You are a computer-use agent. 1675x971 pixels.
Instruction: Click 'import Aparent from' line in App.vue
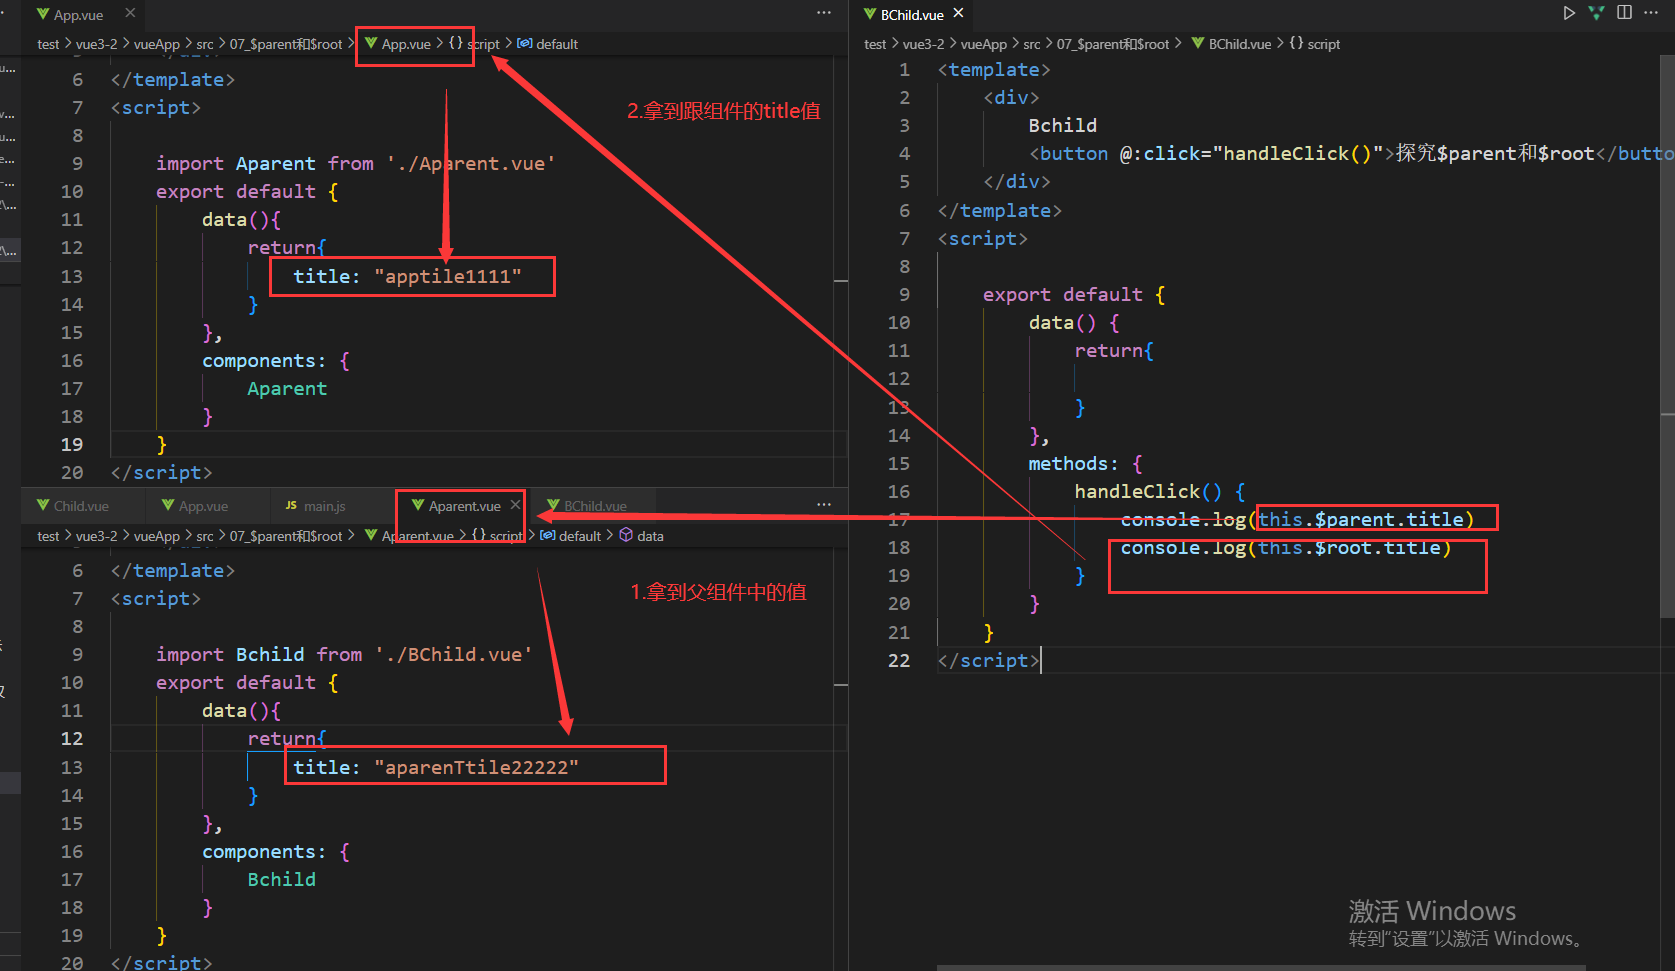[355, 163]
